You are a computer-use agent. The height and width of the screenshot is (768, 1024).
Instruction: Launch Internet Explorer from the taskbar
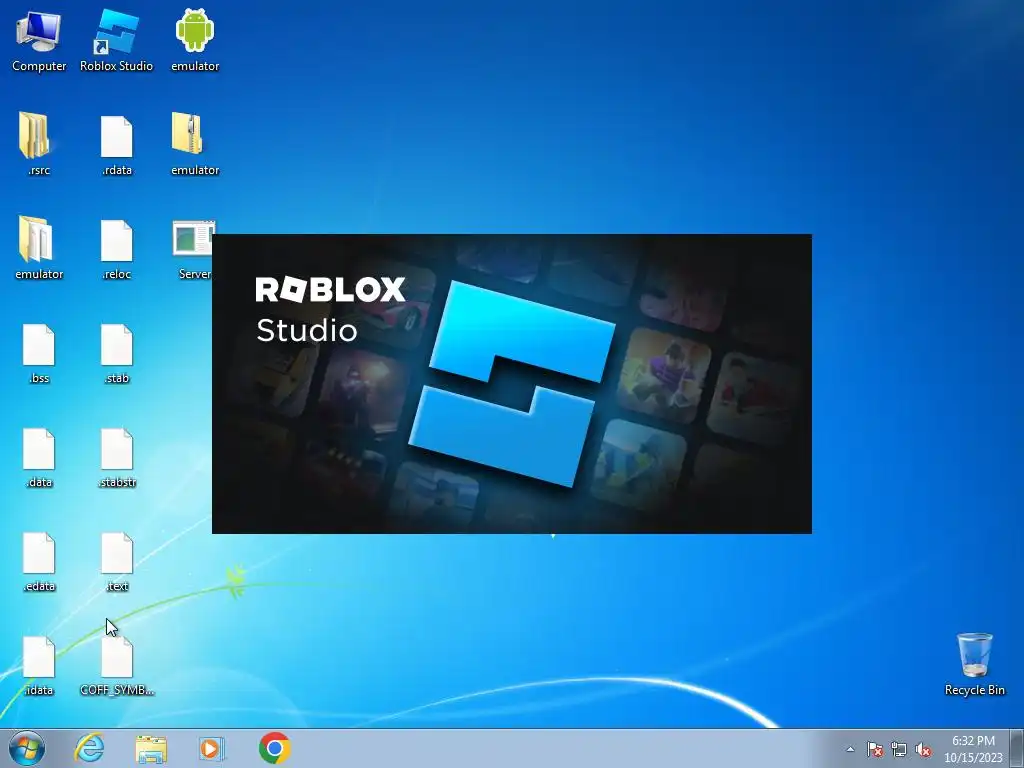tap(89, 748)
